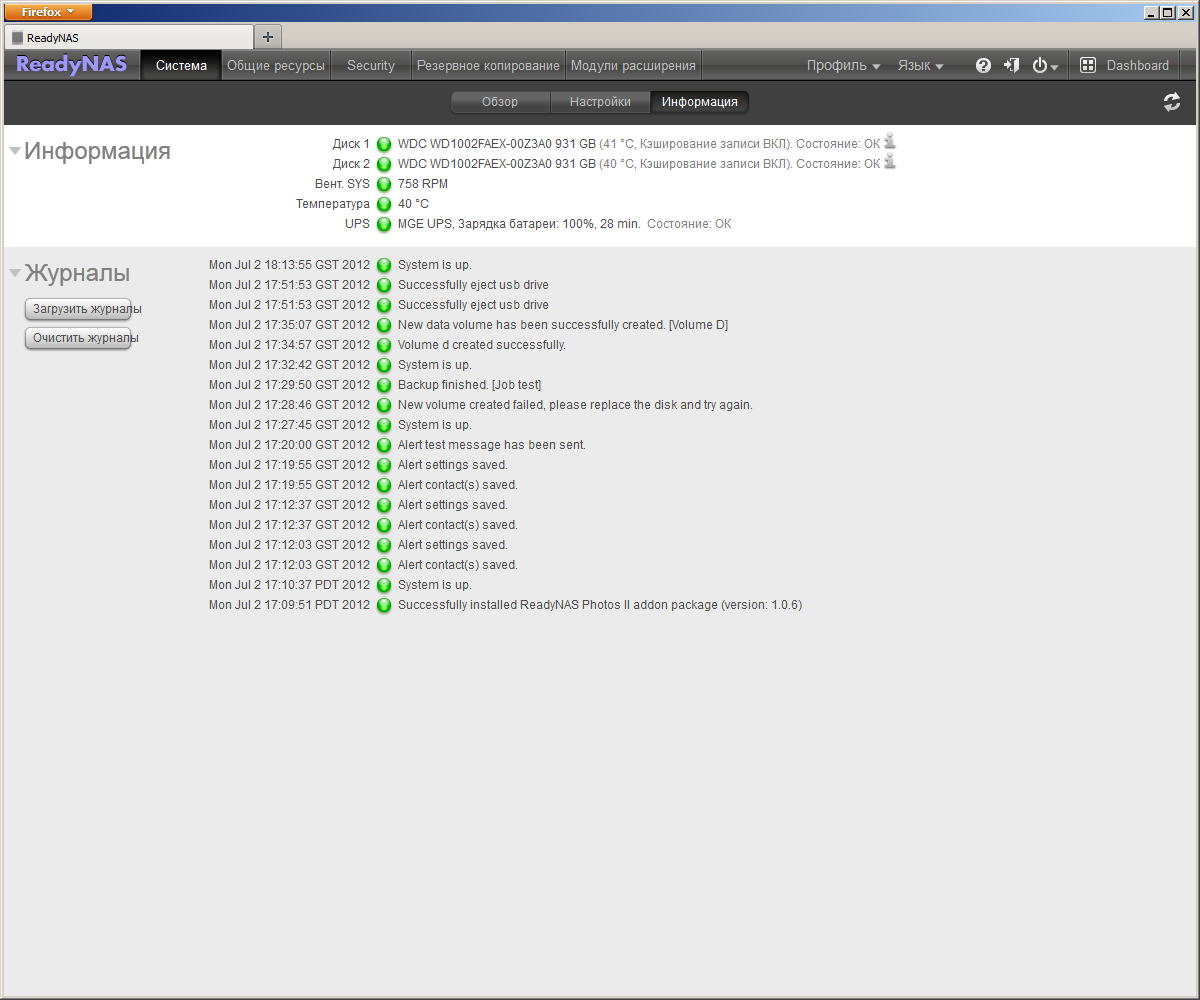Screen dimensions: 1200x1000
Task: Open the Резервное копирование tab
Action: 488,65
